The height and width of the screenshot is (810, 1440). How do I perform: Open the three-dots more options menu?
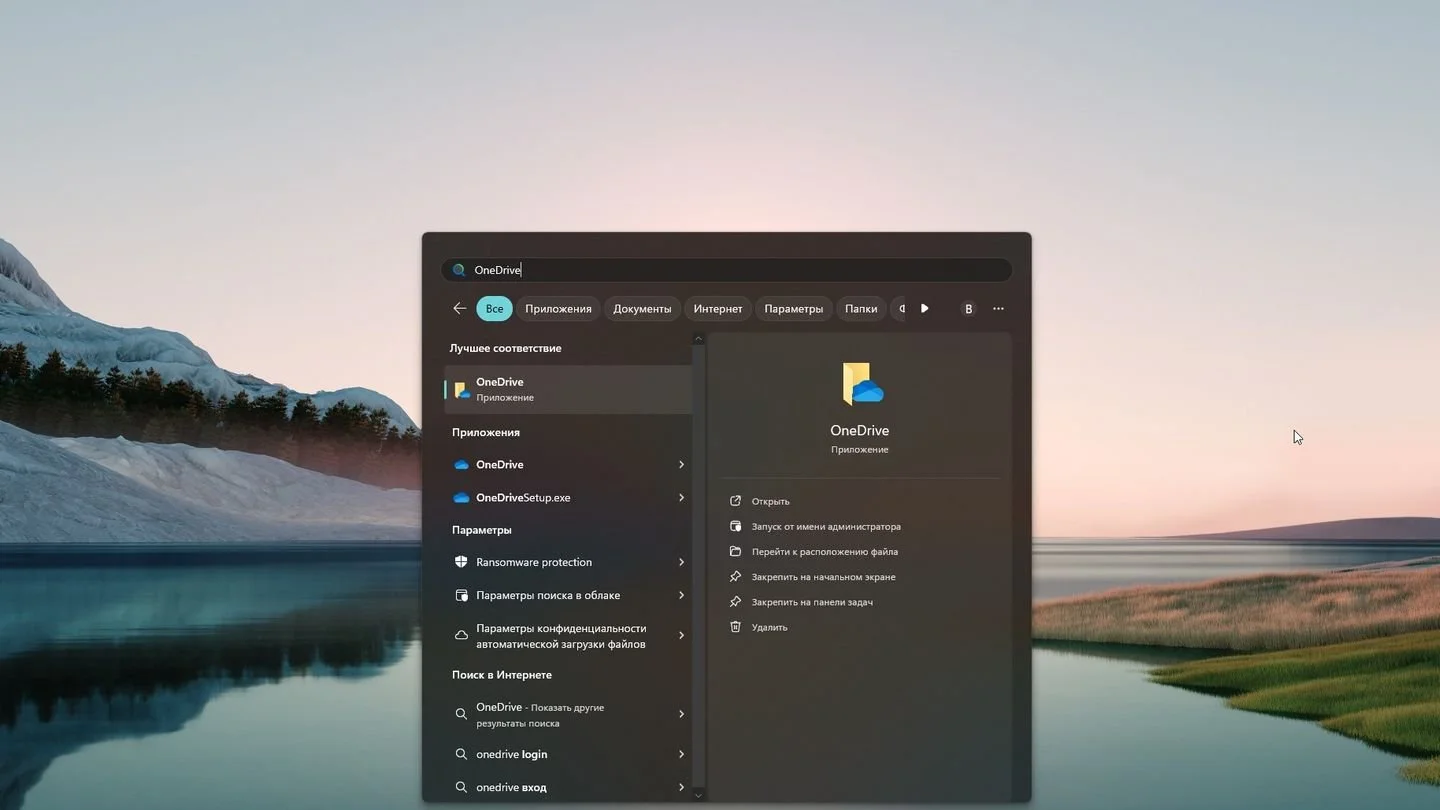point(998,308)
